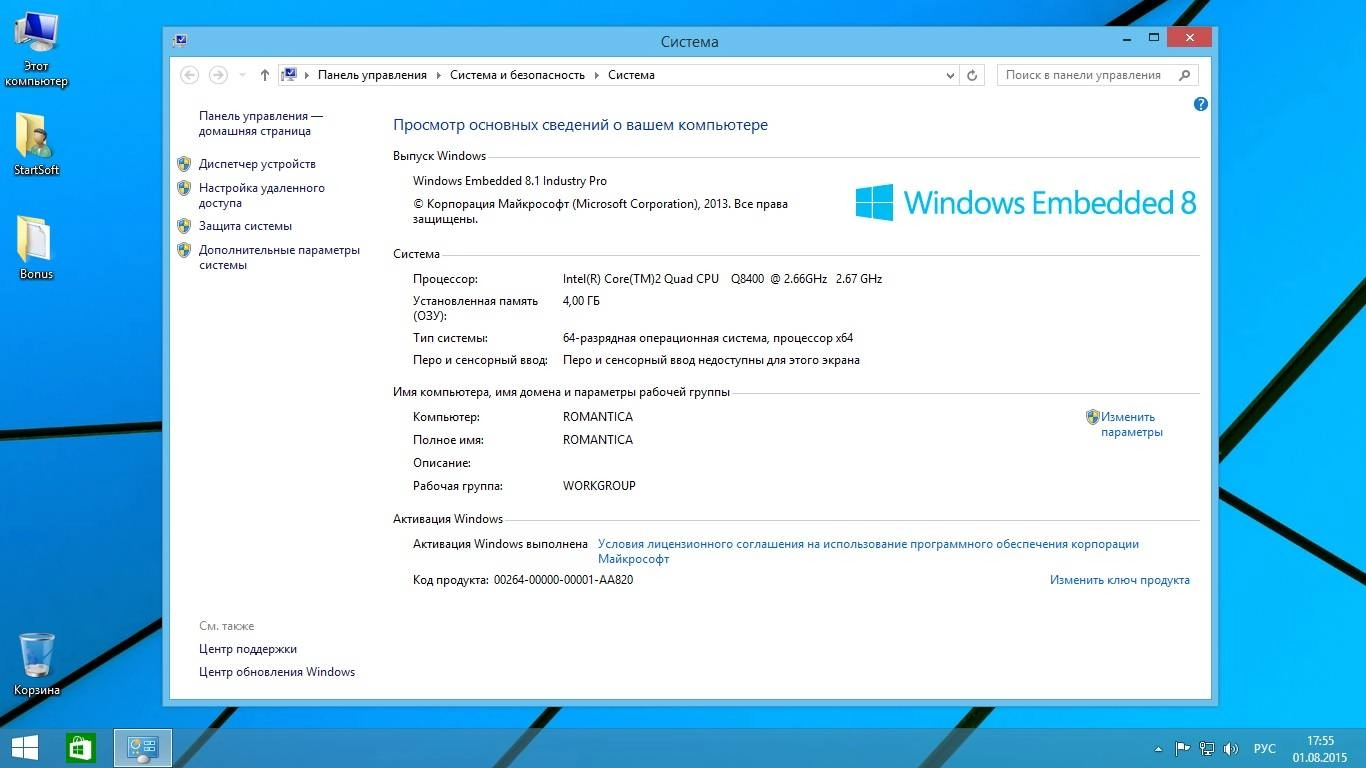
Task: Open Диспетчер устройств
Action: coord(257,164)
